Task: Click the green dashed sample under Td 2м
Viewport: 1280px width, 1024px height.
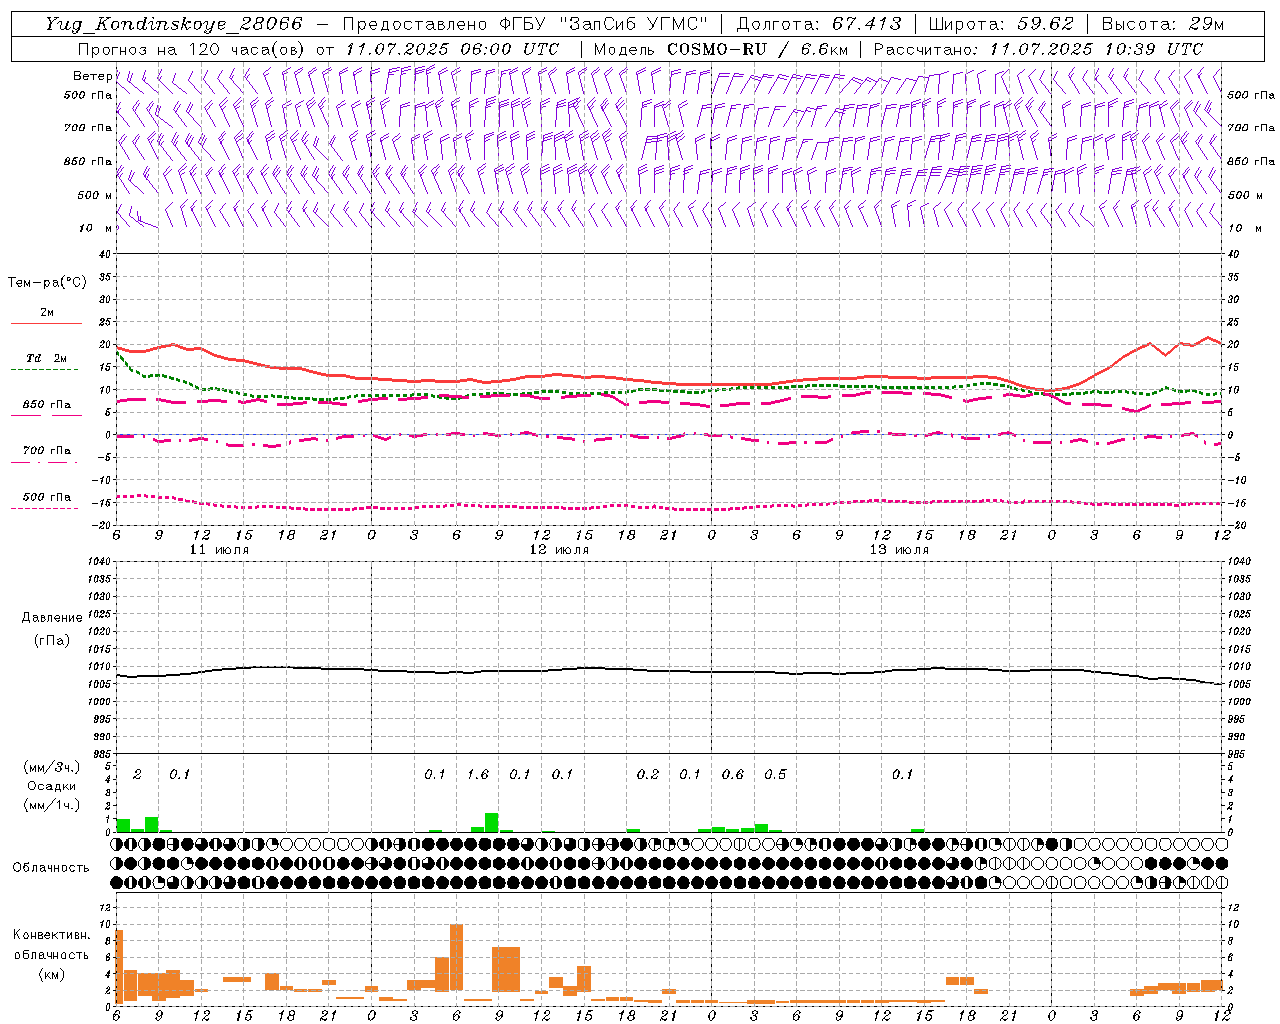Action: tap(46, 370)
